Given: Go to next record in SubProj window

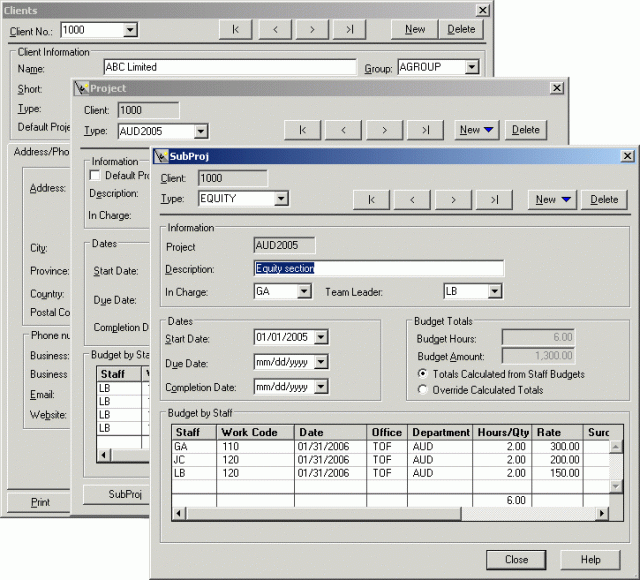Looking at the screenshot, I should pos(453,199).
